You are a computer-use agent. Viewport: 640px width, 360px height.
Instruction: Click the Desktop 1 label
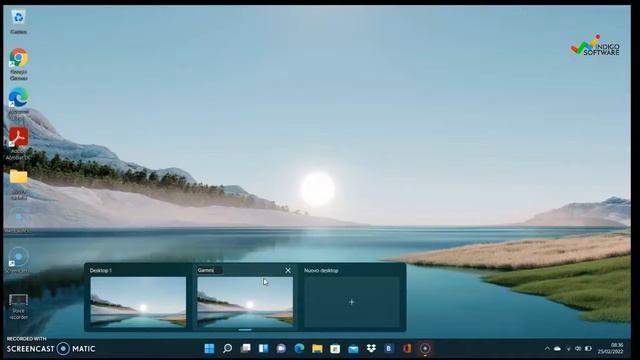coord(100,270)
